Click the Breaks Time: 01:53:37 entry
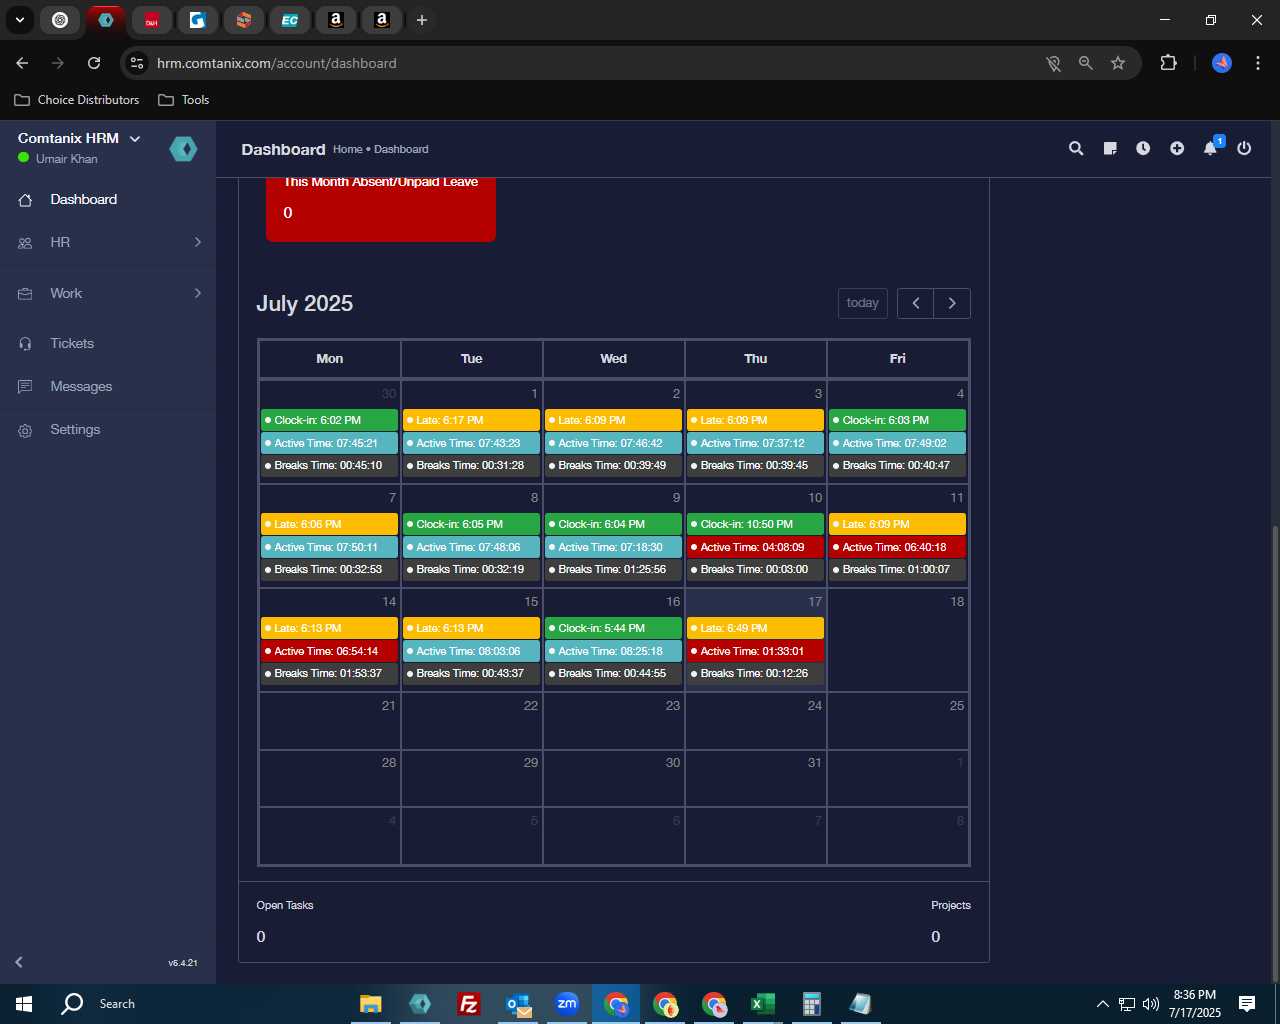The image size is (1280, 1024). (x=329, y=673)
